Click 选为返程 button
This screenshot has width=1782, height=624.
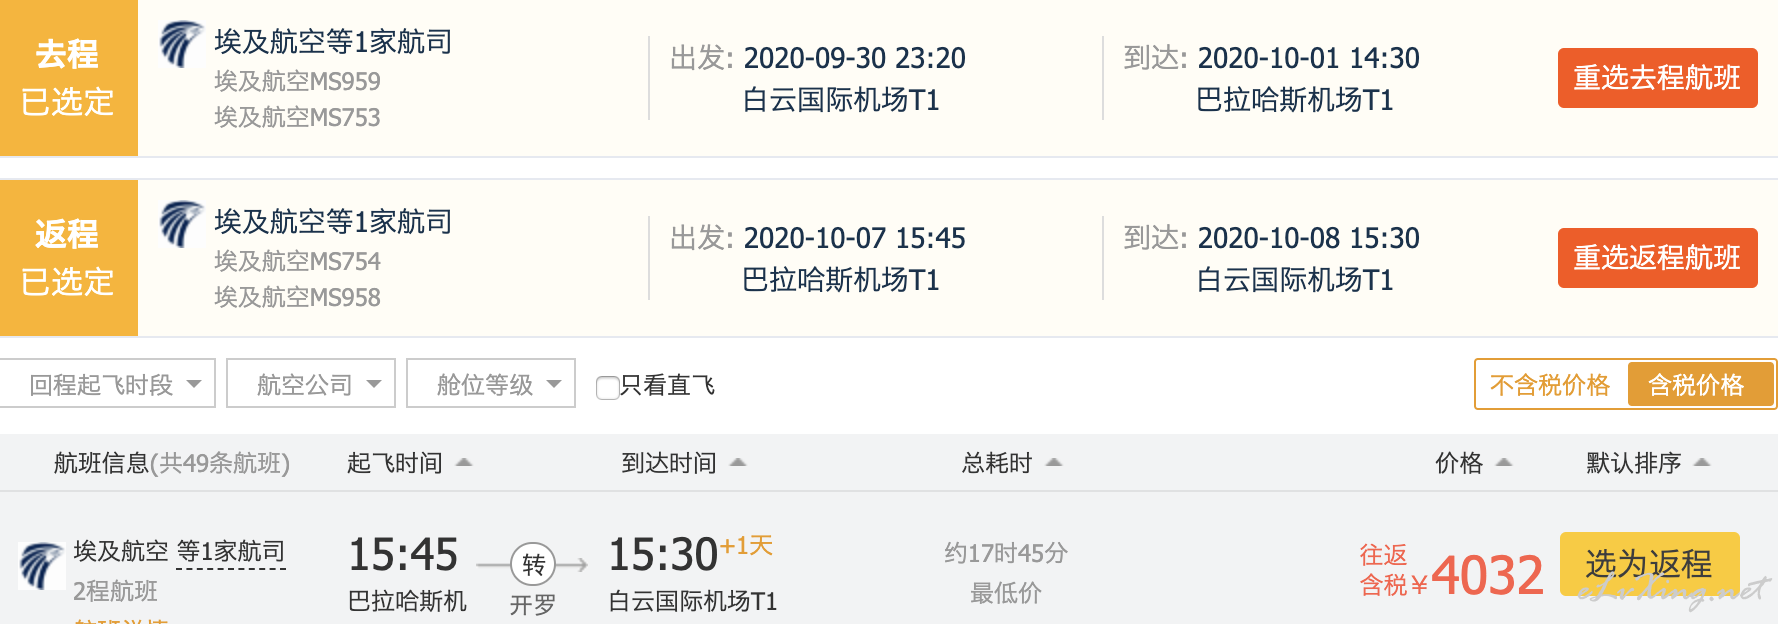1649,564
